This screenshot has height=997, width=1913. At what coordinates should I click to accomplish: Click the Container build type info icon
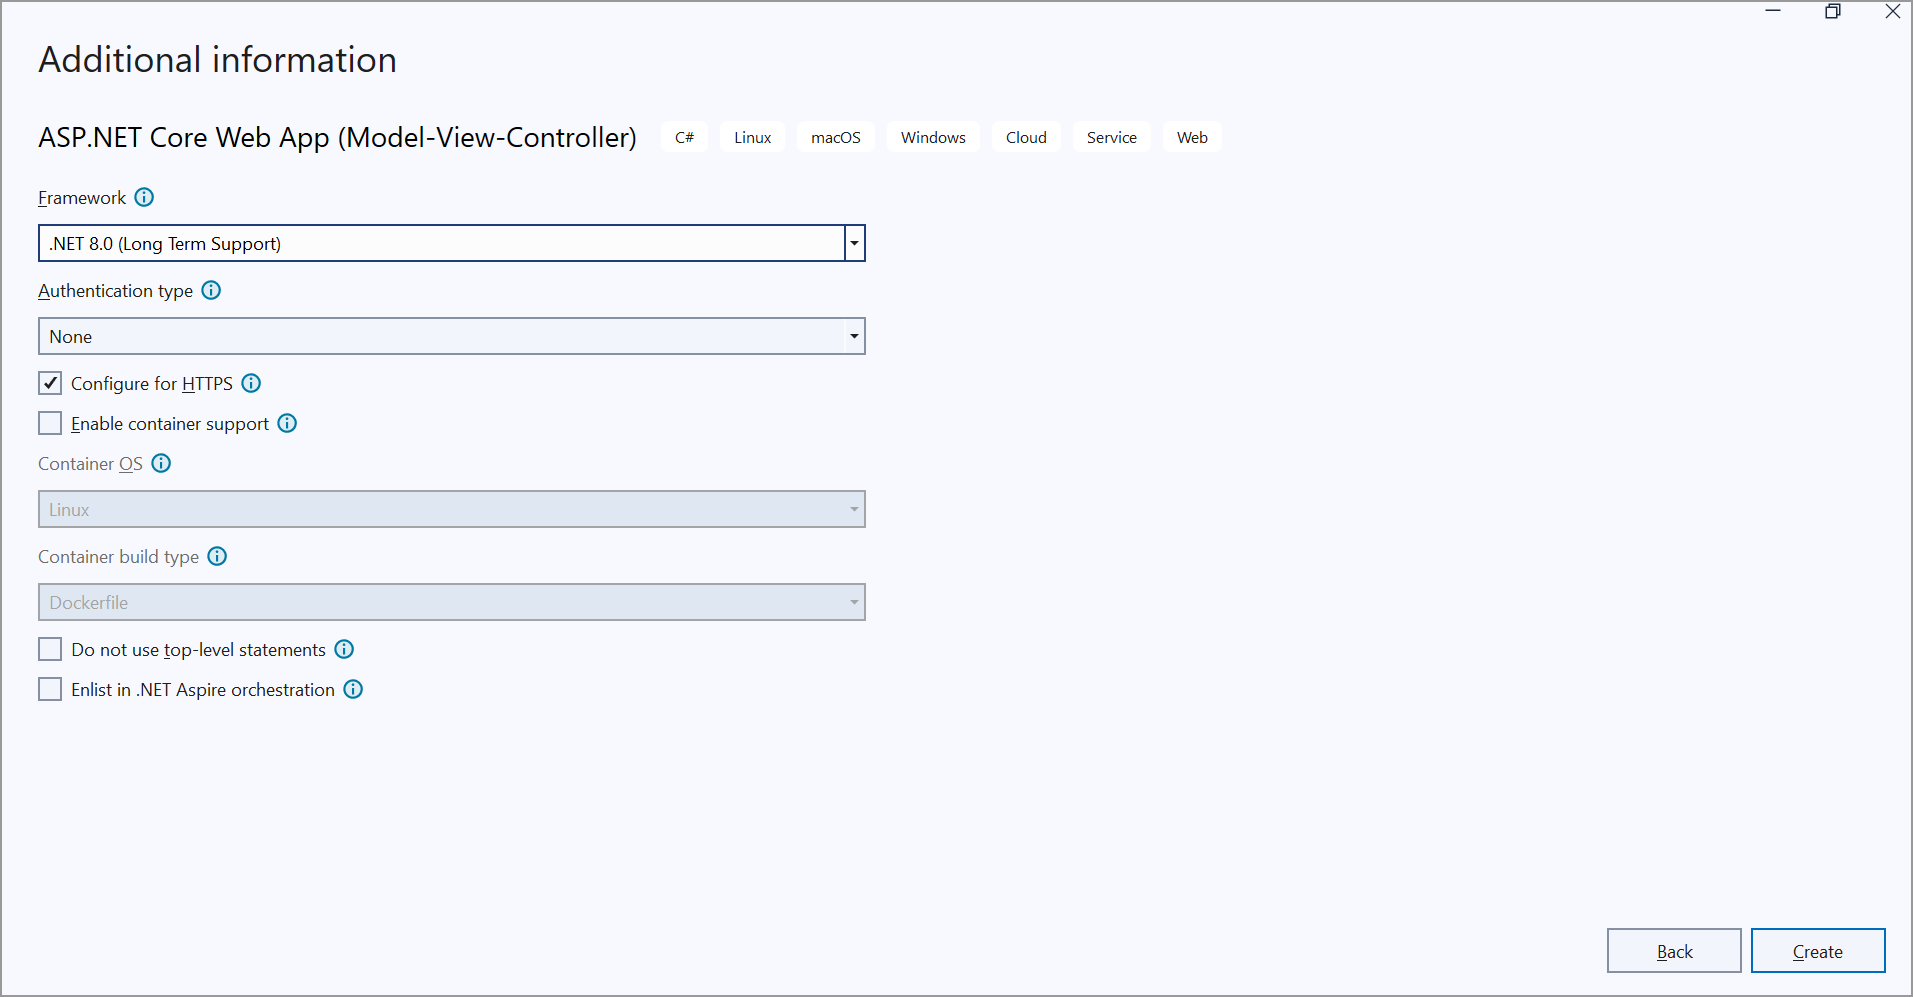(217, 556)
